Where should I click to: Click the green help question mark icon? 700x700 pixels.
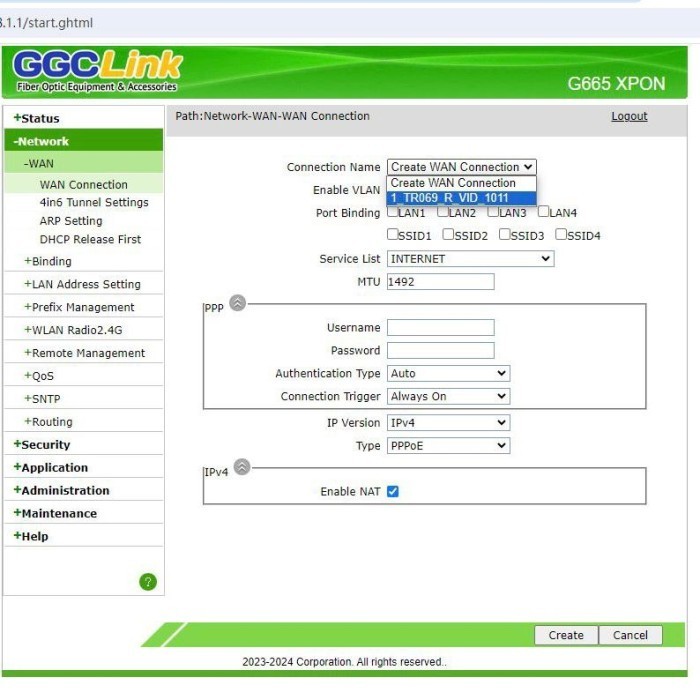coord(148,581)
